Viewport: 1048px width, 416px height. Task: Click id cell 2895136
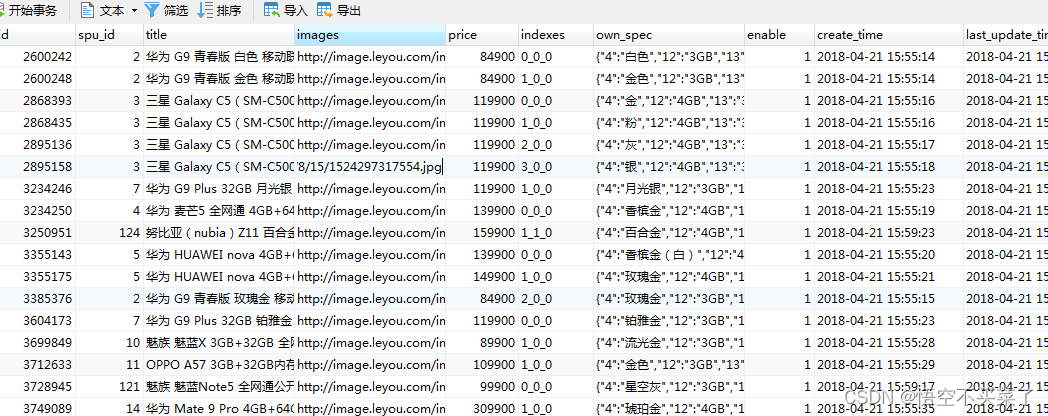pos(37,145)
